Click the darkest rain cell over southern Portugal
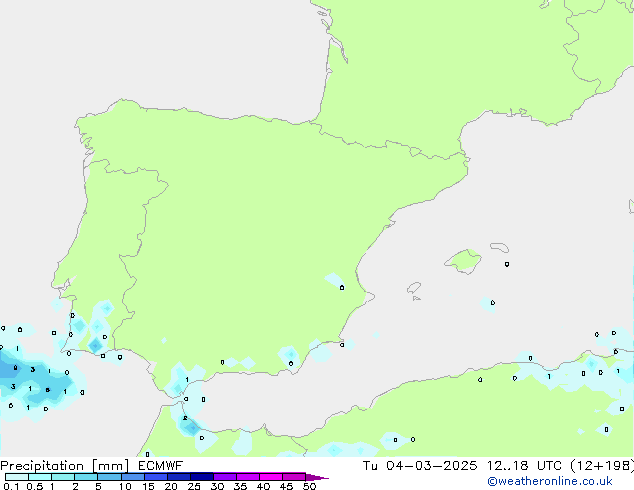The height and width of the screenshot is (490, 634). (x=95, y=345)
